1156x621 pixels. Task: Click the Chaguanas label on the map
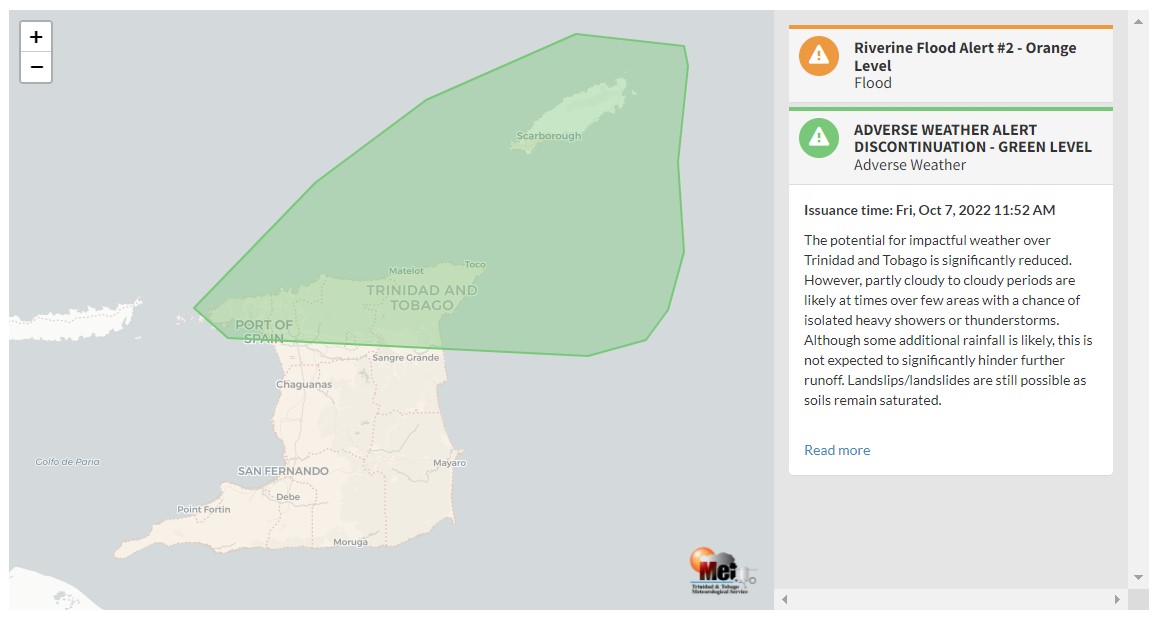pos(304,384)
